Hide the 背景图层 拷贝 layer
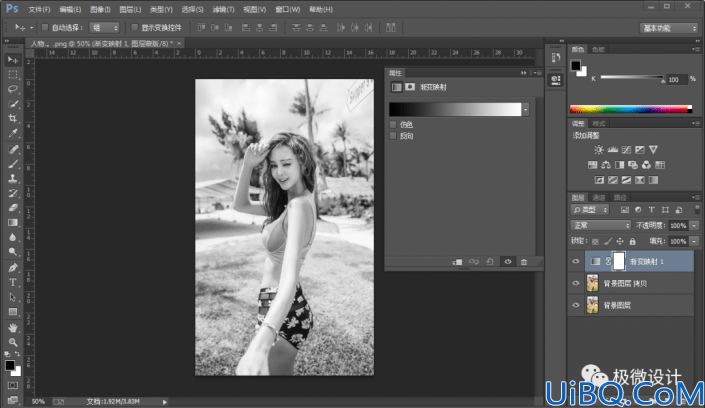705x408 pixels. [x=576, y=283]
